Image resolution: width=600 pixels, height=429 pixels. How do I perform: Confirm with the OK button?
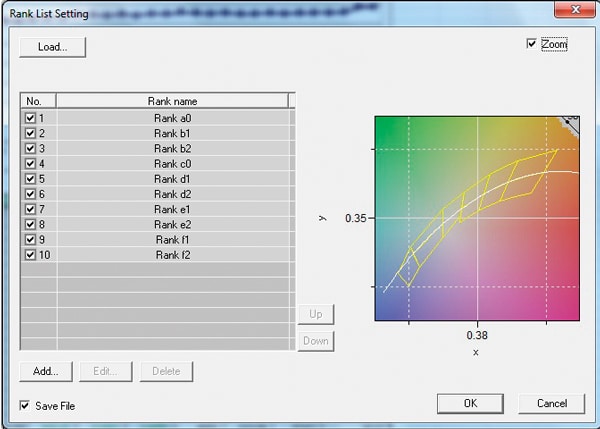tap(469, 403)
